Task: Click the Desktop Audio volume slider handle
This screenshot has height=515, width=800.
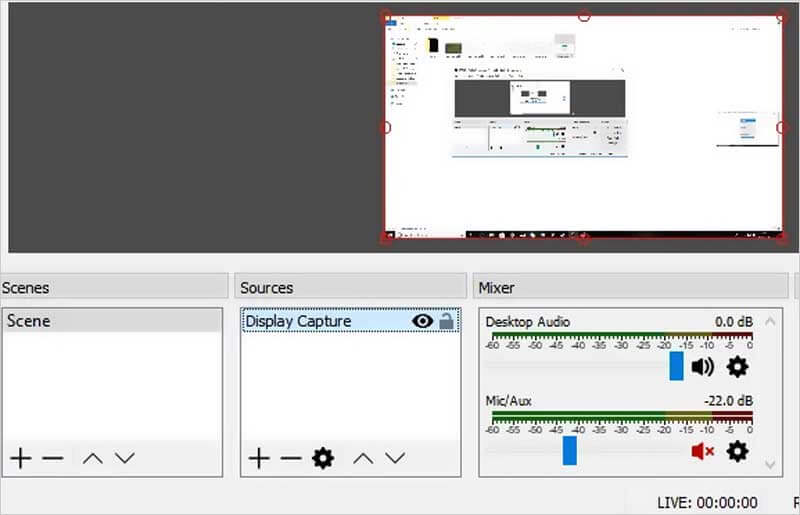Action: click(x=676, y=366)
